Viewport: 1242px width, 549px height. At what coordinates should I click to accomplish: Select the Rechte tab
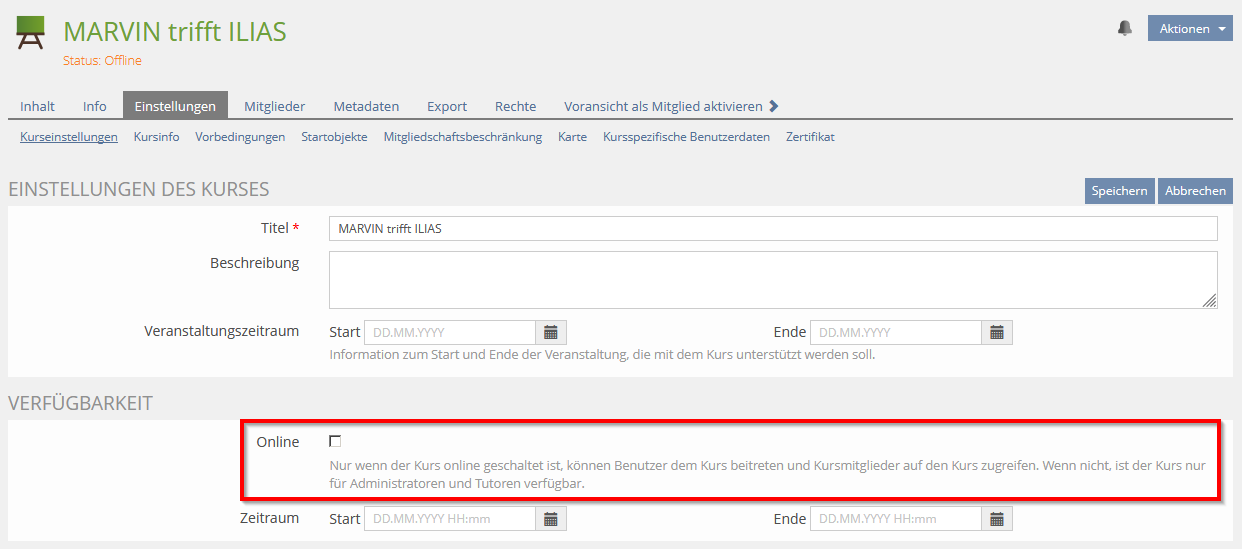[x=515, y=106]
